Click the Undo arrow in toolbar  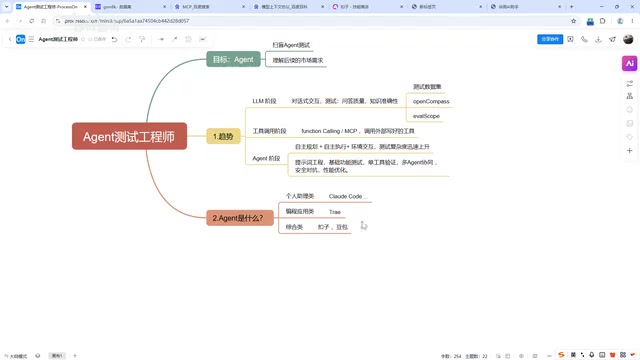coord(114,39)
